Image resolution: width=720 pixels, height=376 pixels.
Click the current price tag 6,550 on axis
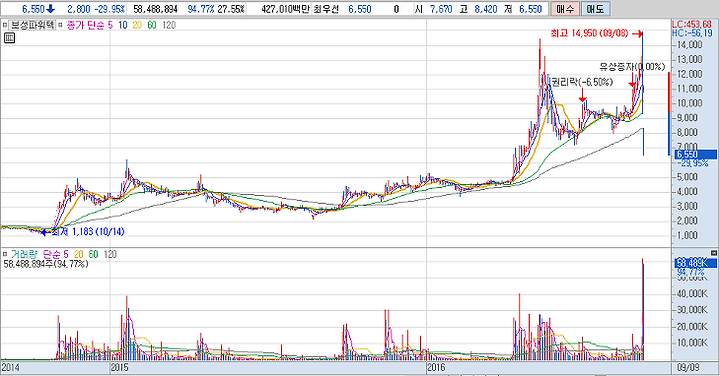pyautogui.click(x=695, y=155)
